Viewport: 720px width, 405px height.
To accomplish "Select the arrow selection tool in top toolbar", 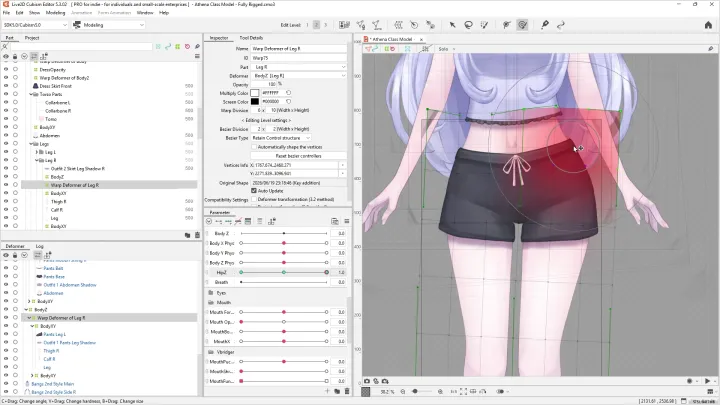I will click(x=452, y=25).
